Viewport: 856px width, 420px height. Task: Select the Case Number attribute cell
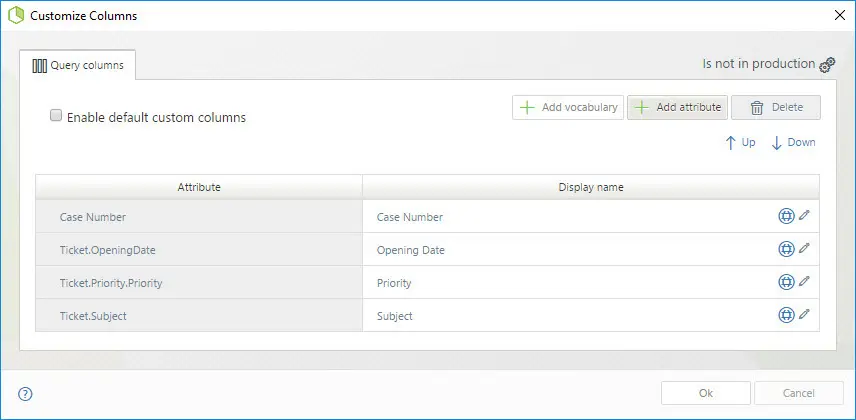click(199, 216)
